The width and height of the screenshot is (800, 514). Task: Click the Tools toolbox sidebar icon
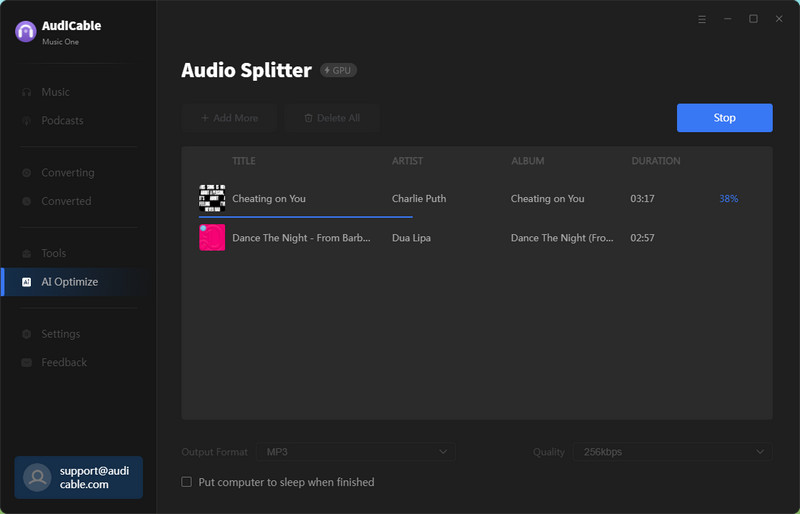pyautogui.click(x=27, y=254)
